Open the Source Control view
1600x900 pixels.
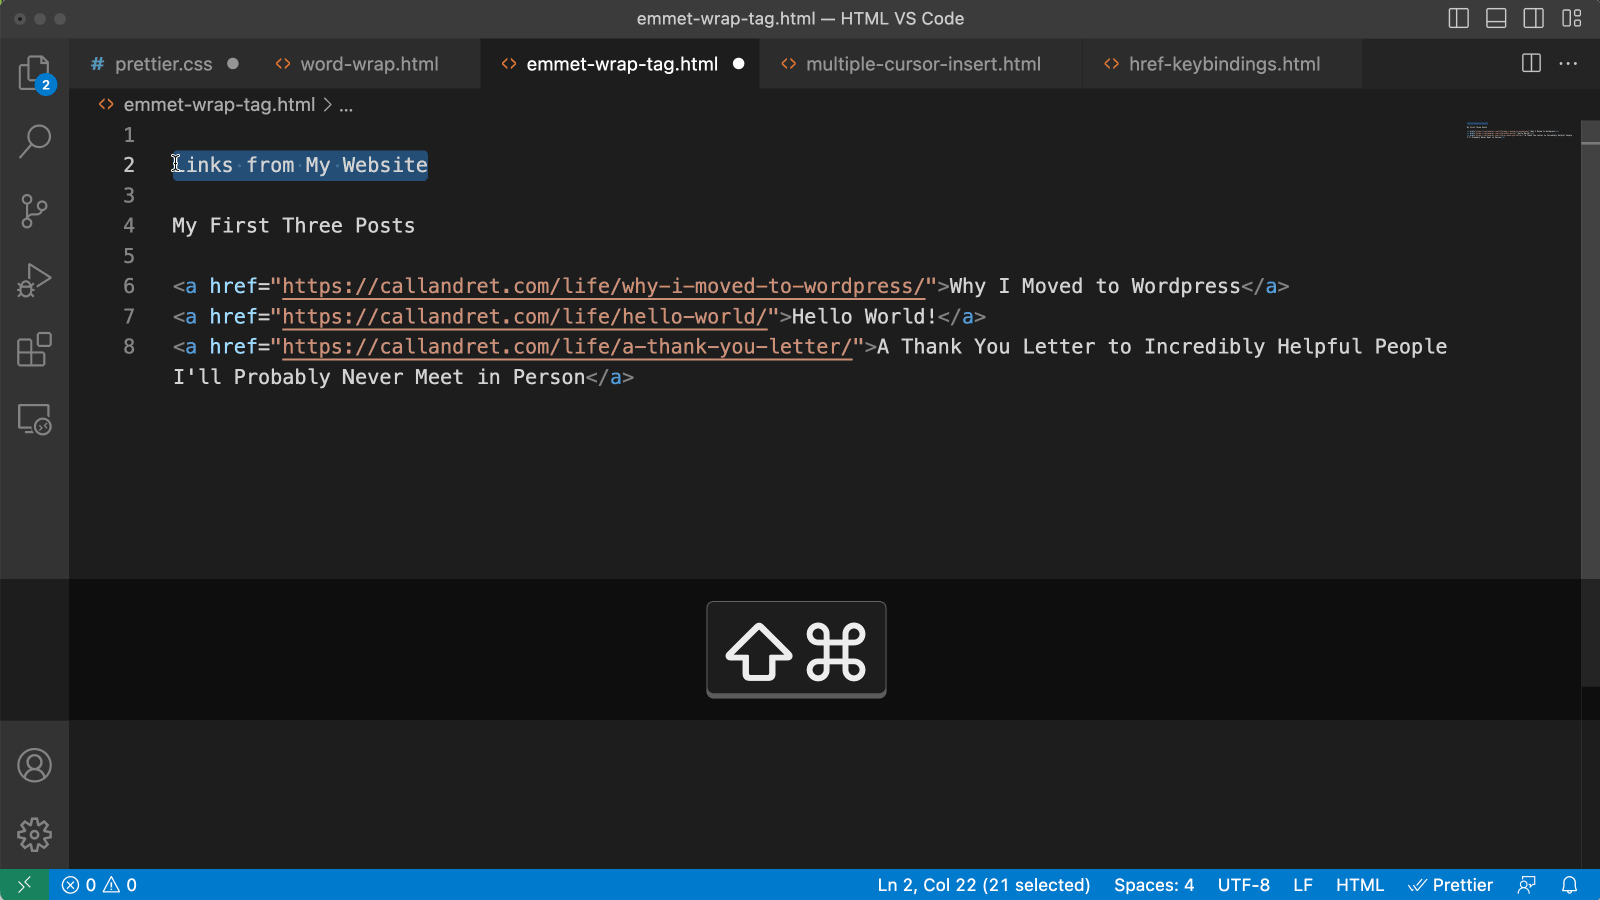coord(34,211)
